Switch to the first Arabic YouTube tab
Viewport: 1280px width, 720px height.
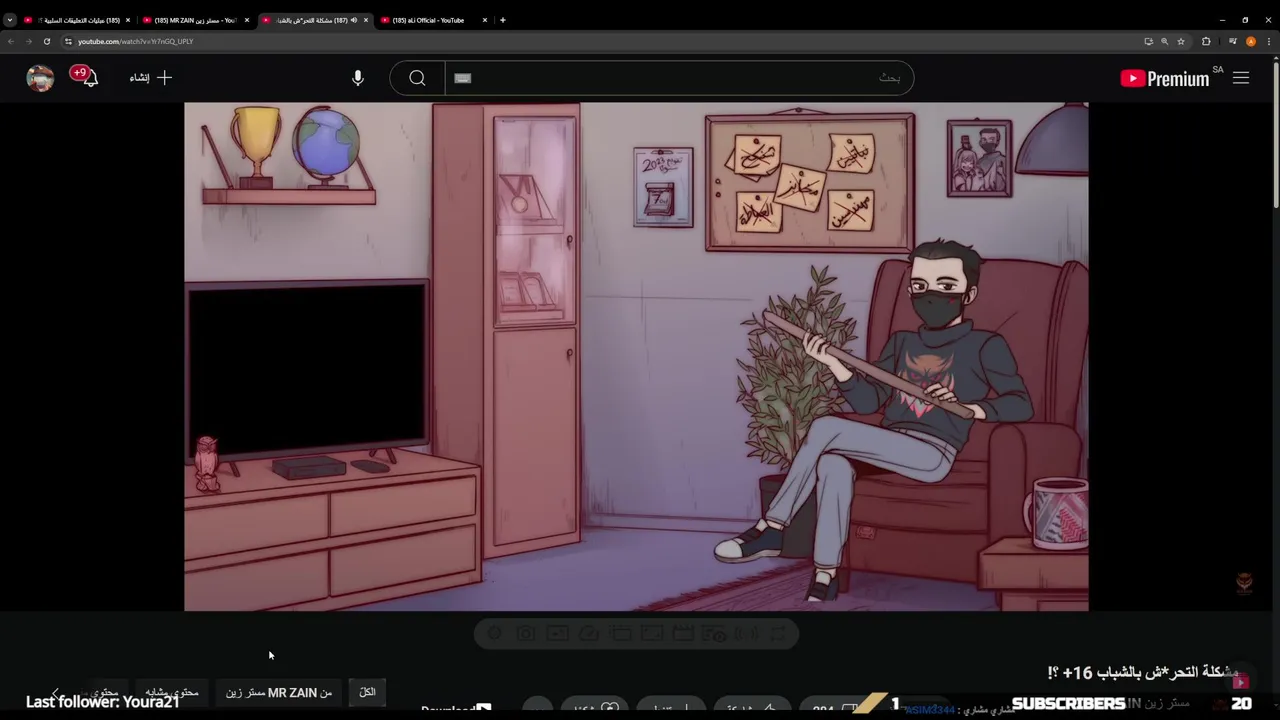[x=75, y=20]
